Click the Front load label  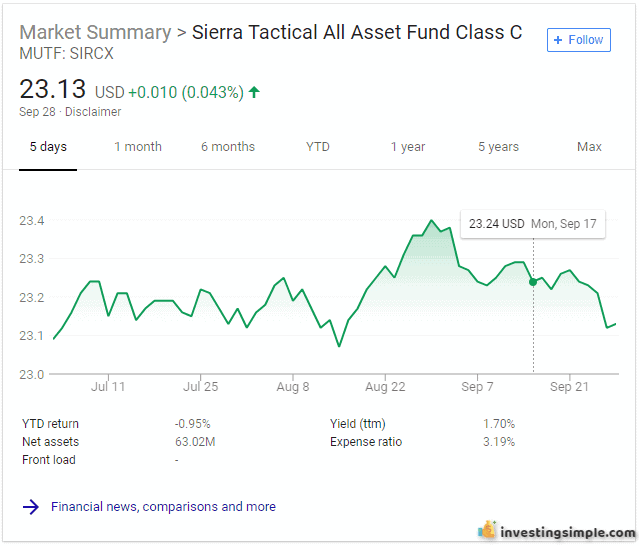pos(49,460)
